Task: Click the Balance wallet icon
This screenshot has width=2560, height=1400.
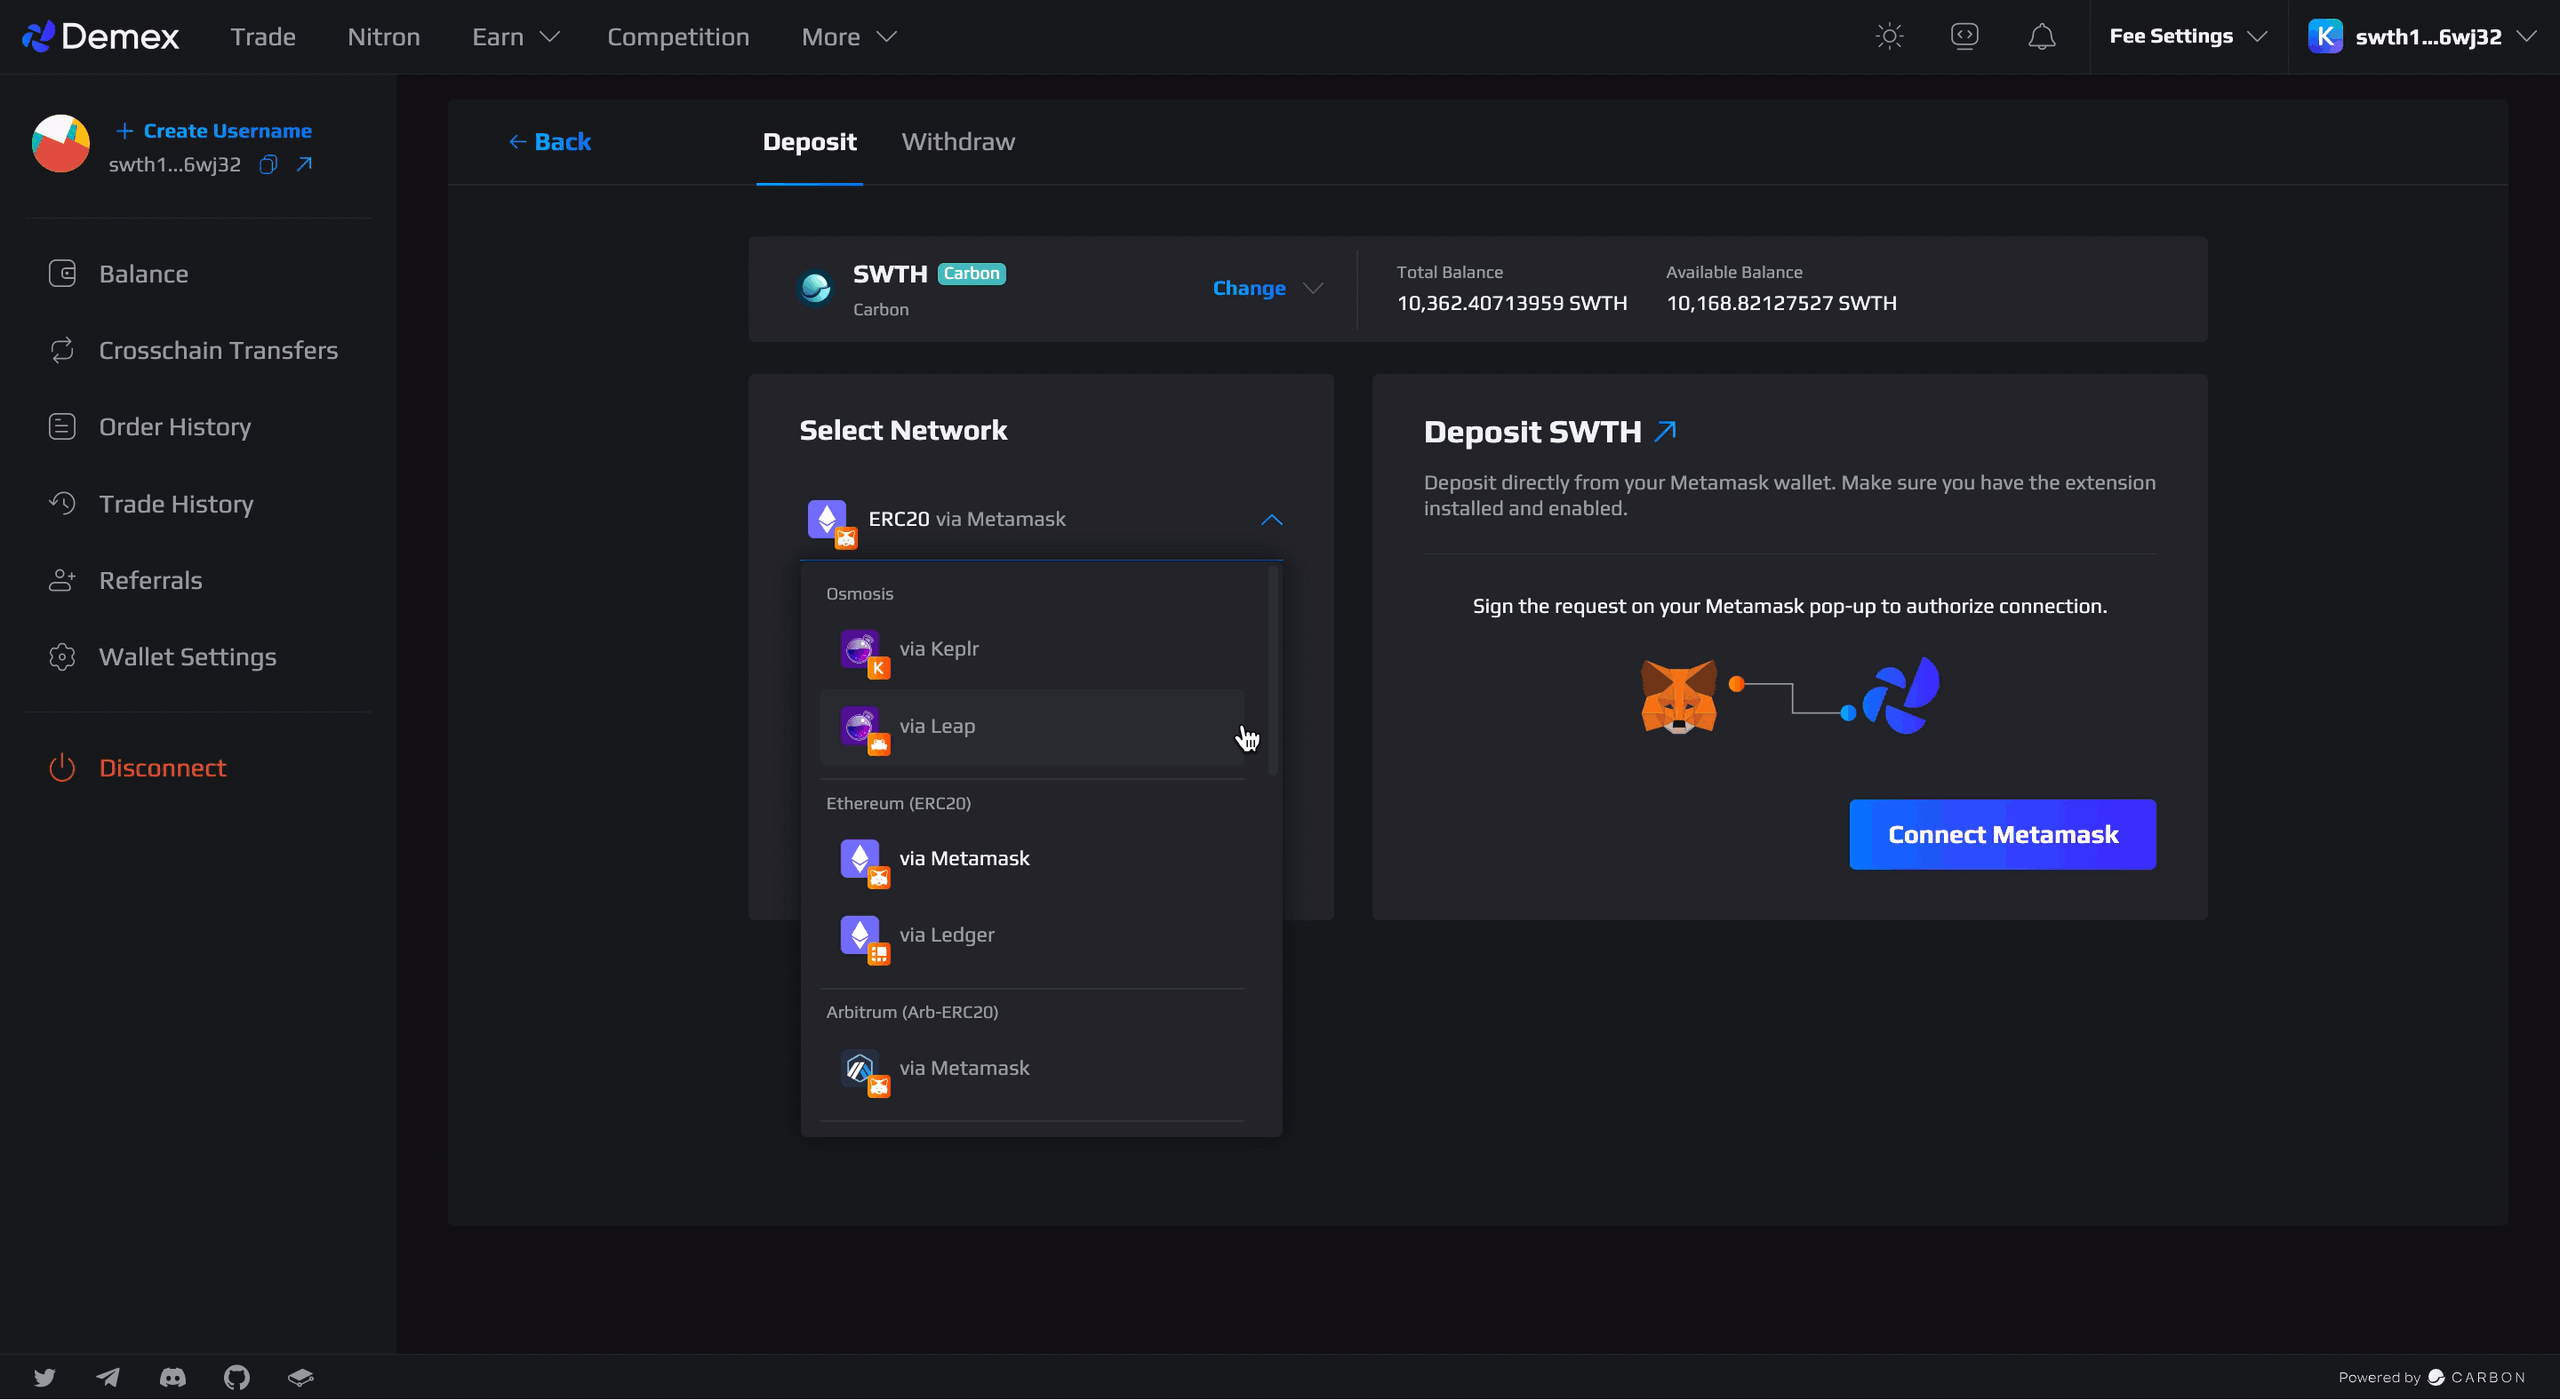Action: click(x=62, y=274)
